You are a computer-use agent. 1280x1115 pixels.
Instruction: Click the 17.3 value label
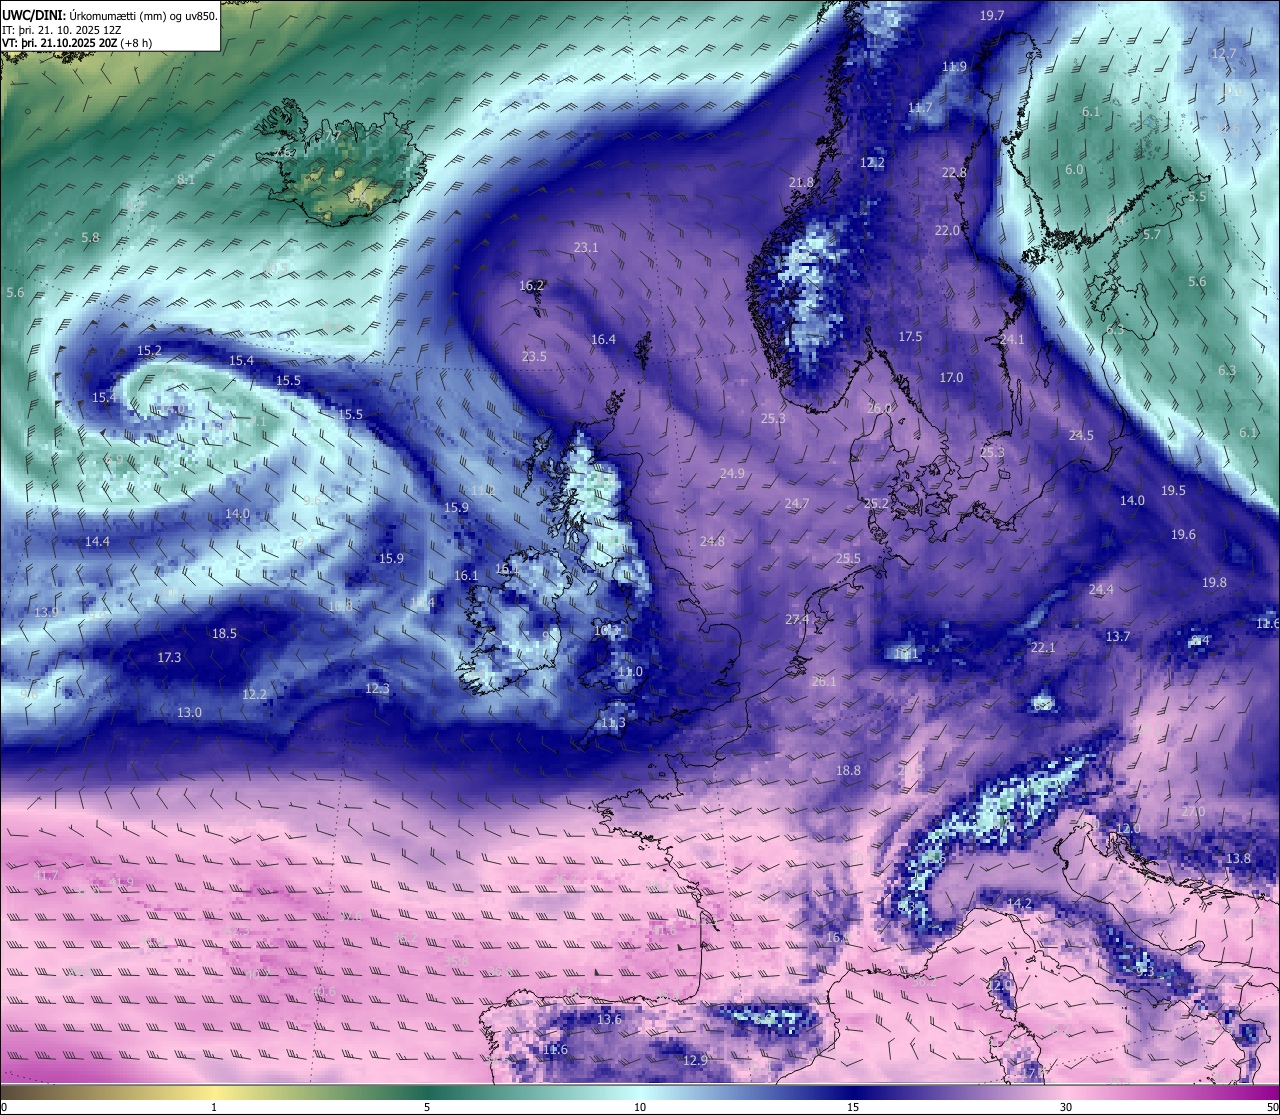point(169,657)
